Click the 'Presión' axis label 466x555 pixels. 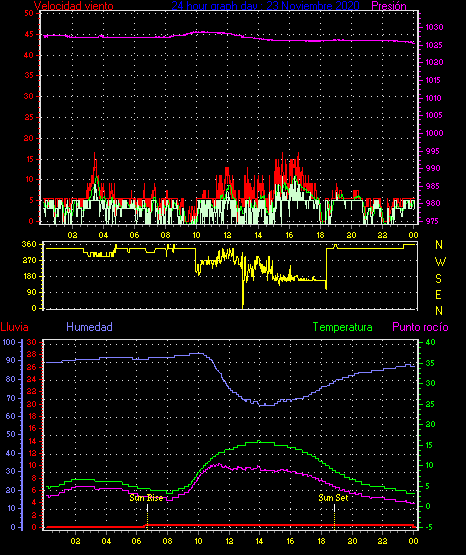click(389, 6)
